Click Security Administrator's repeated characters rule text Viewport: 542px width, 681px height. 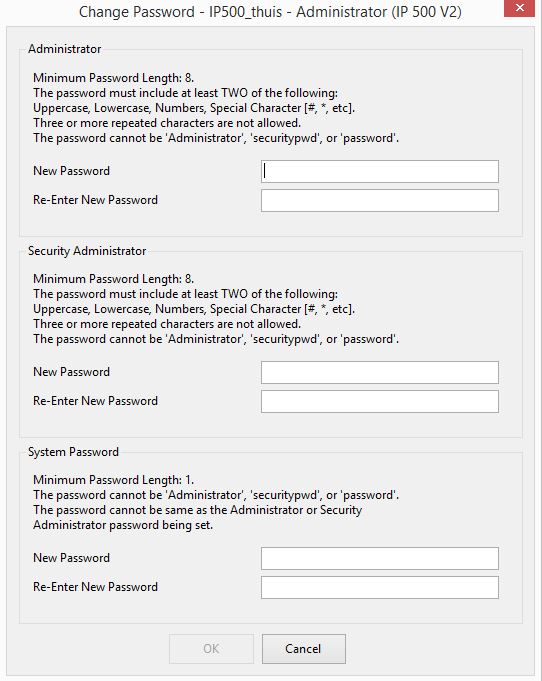coord(167,324)
